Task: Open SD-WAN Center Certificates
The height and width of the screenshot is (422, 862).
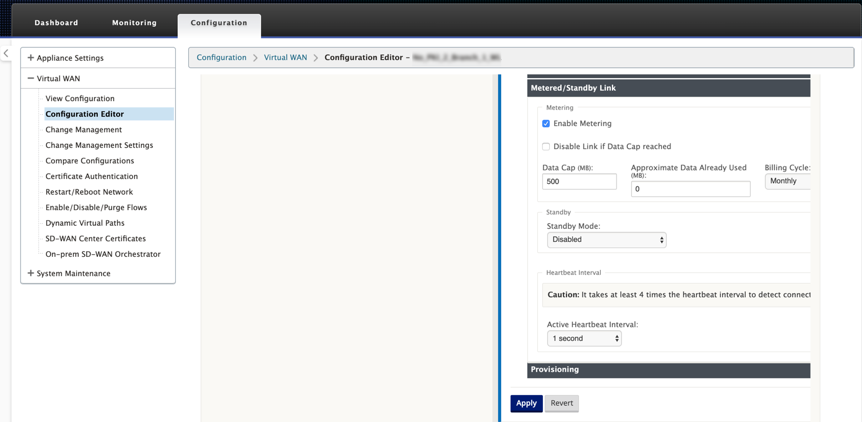Action: [x=96, y=238]
